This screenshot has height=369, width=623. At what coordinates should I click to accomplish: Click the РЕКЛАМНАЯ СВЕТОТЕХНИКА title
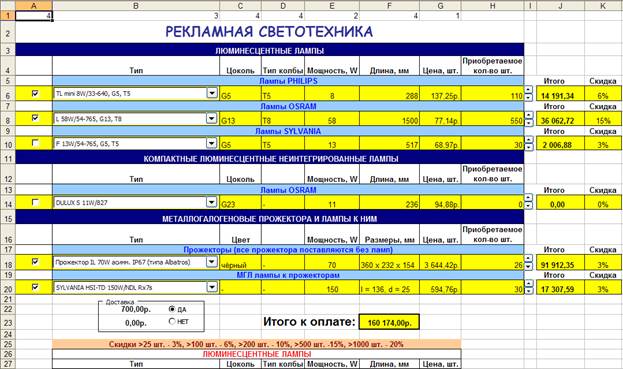coord(269,32)
